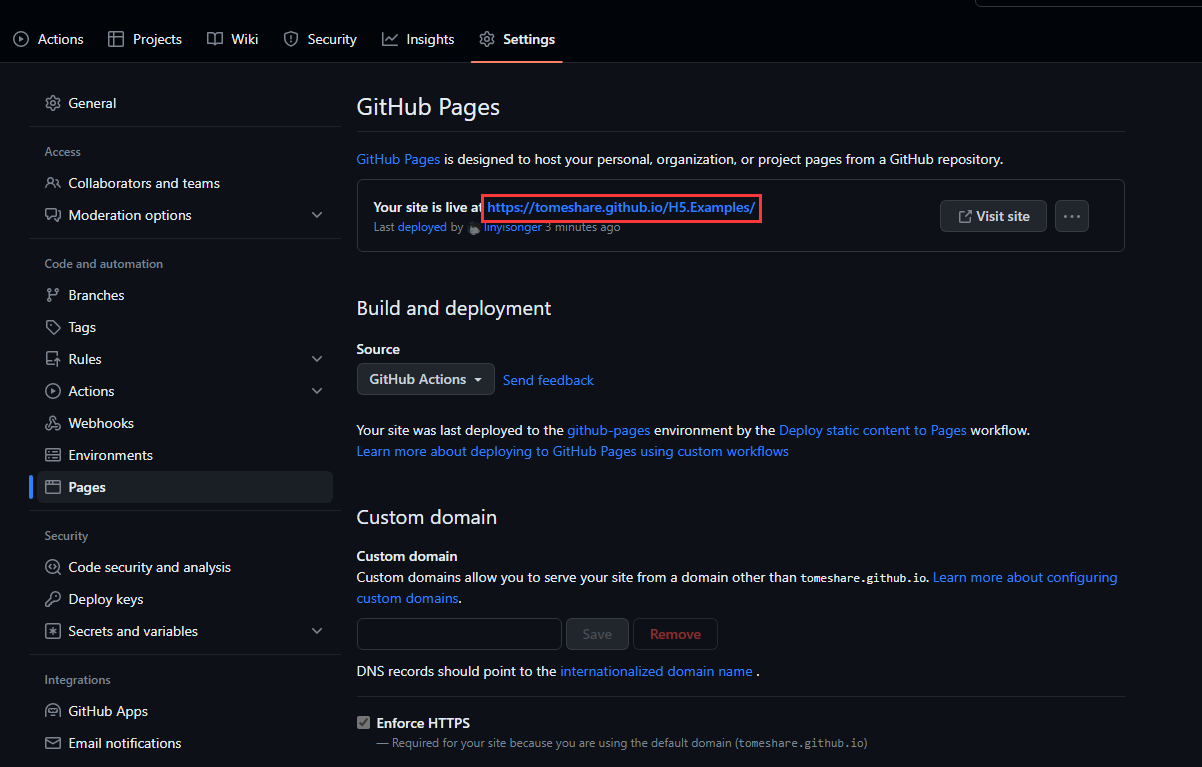Click the Pages browser icon in sidebar
Viewport: 1202px width, 767px height.
[53, 487]
